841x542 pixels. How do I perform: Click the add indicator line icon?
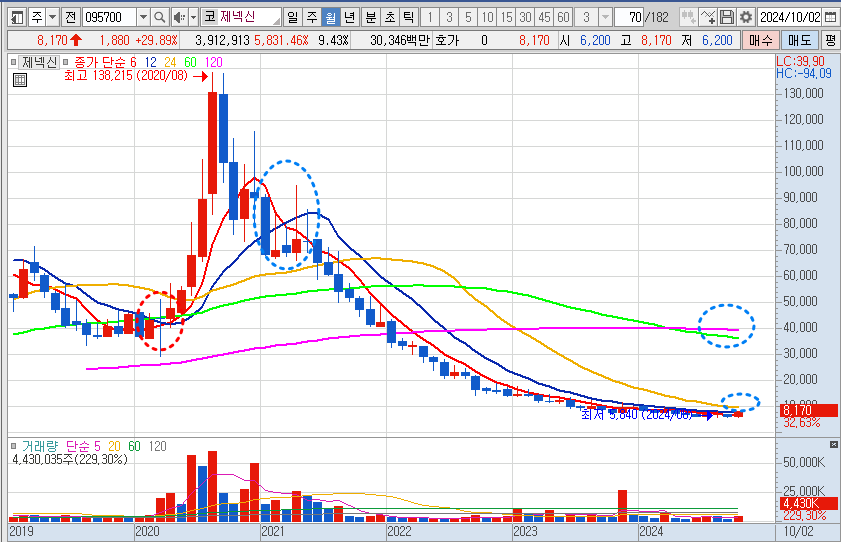click(708, 17)
